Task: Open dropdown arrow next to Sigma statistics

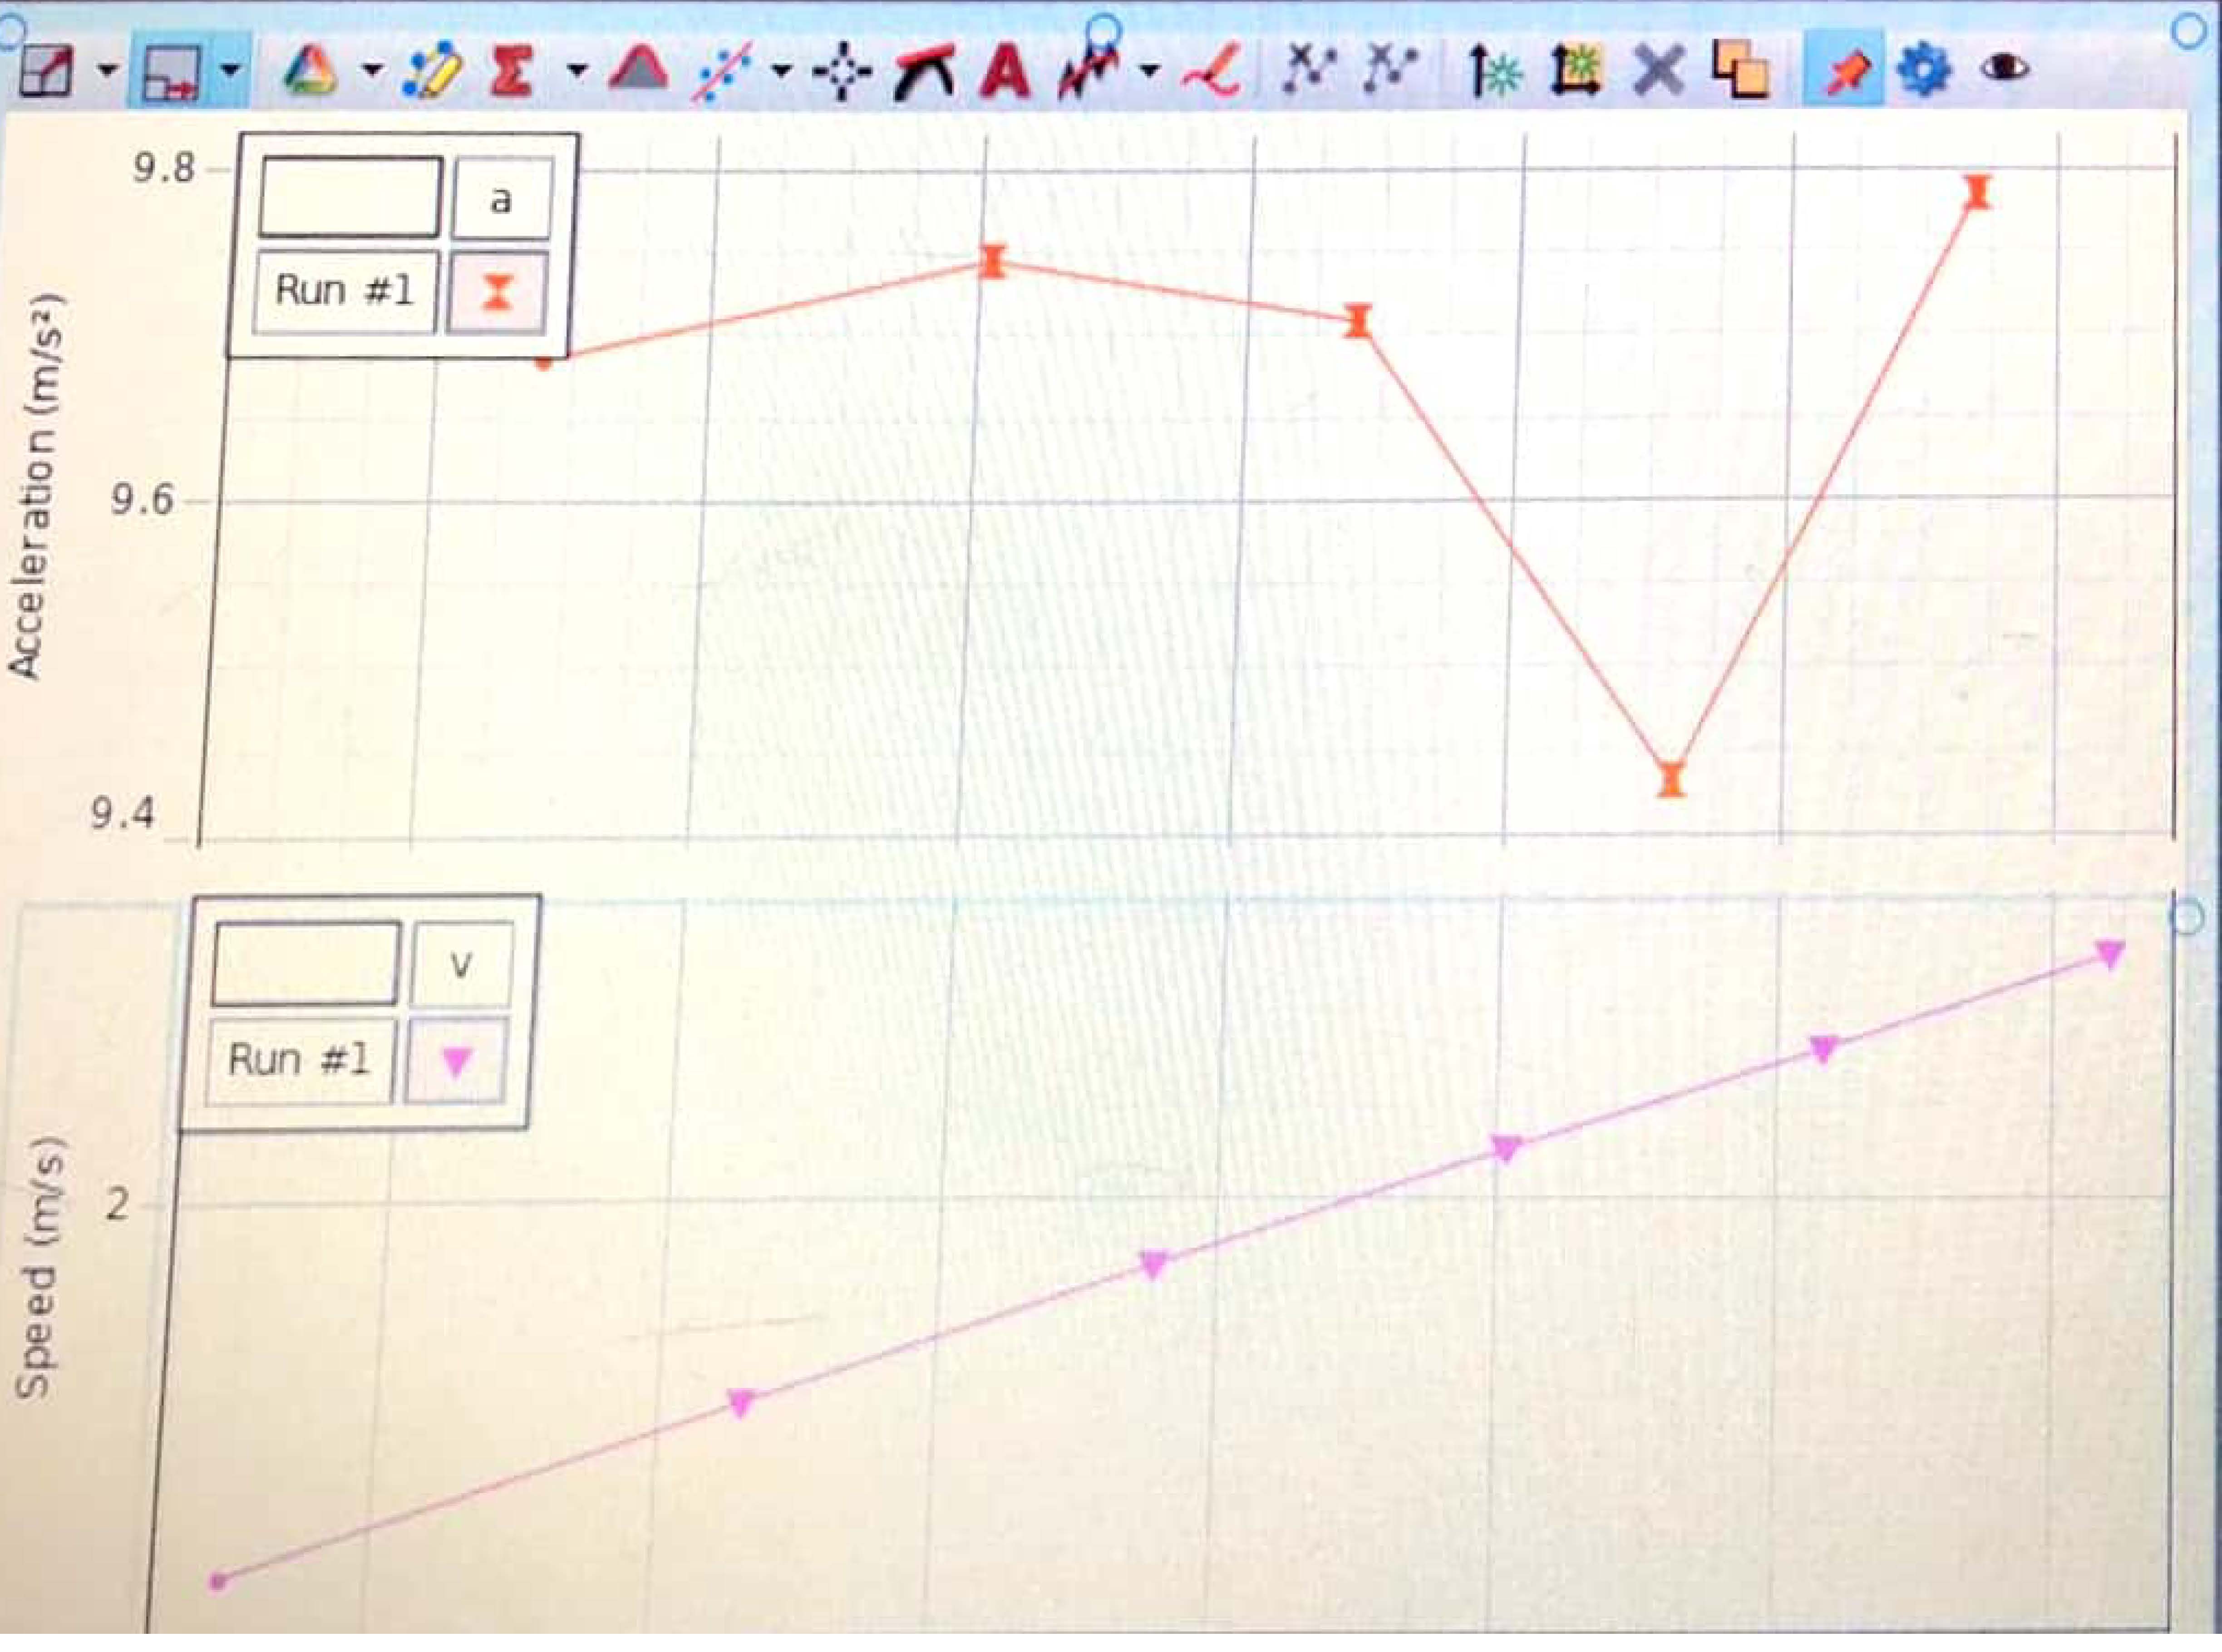Action: tap(577, 70)
